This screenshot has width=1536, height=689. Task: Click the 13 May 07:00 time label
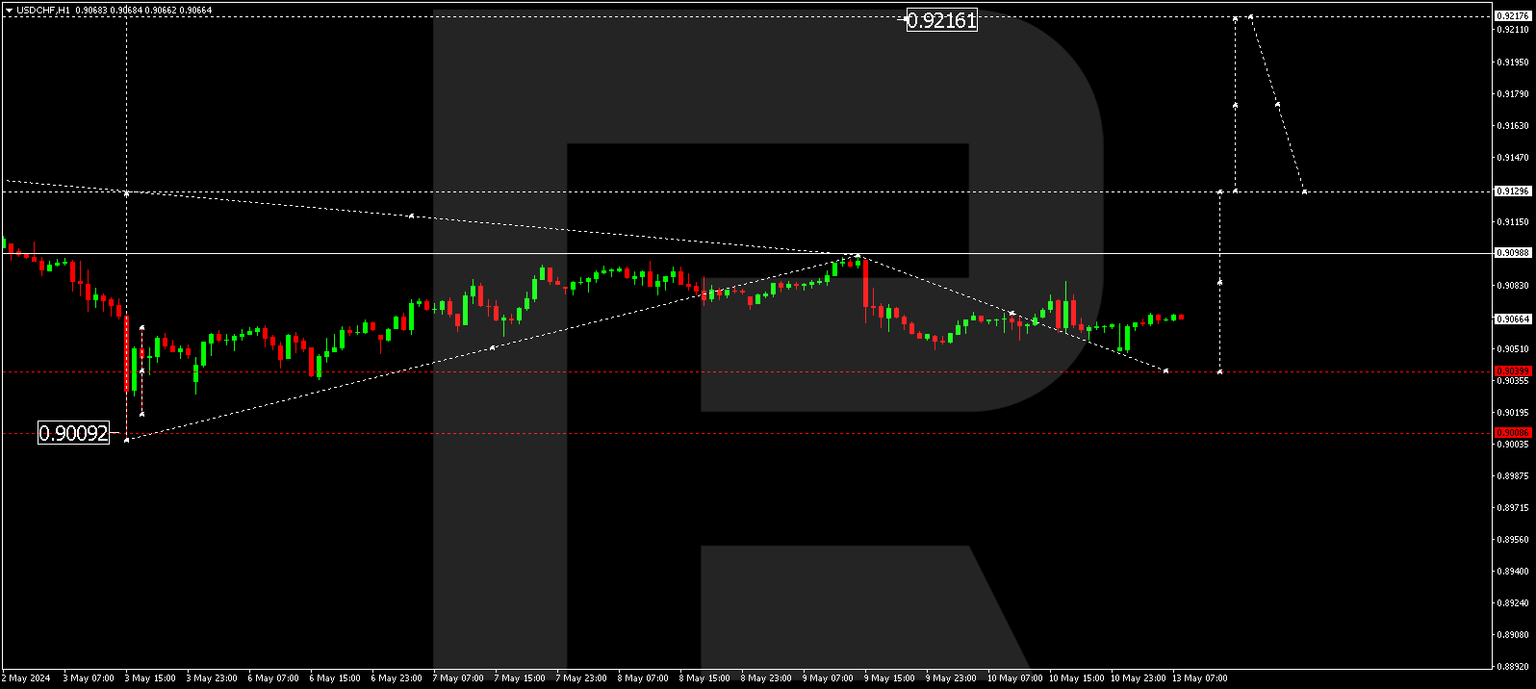coord(1202,678)
